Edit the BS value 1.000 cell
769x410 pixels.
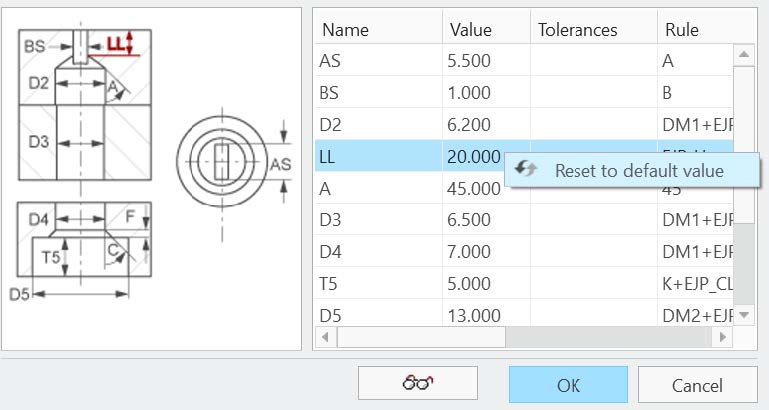pyautogui.click(x=471, y=92)
